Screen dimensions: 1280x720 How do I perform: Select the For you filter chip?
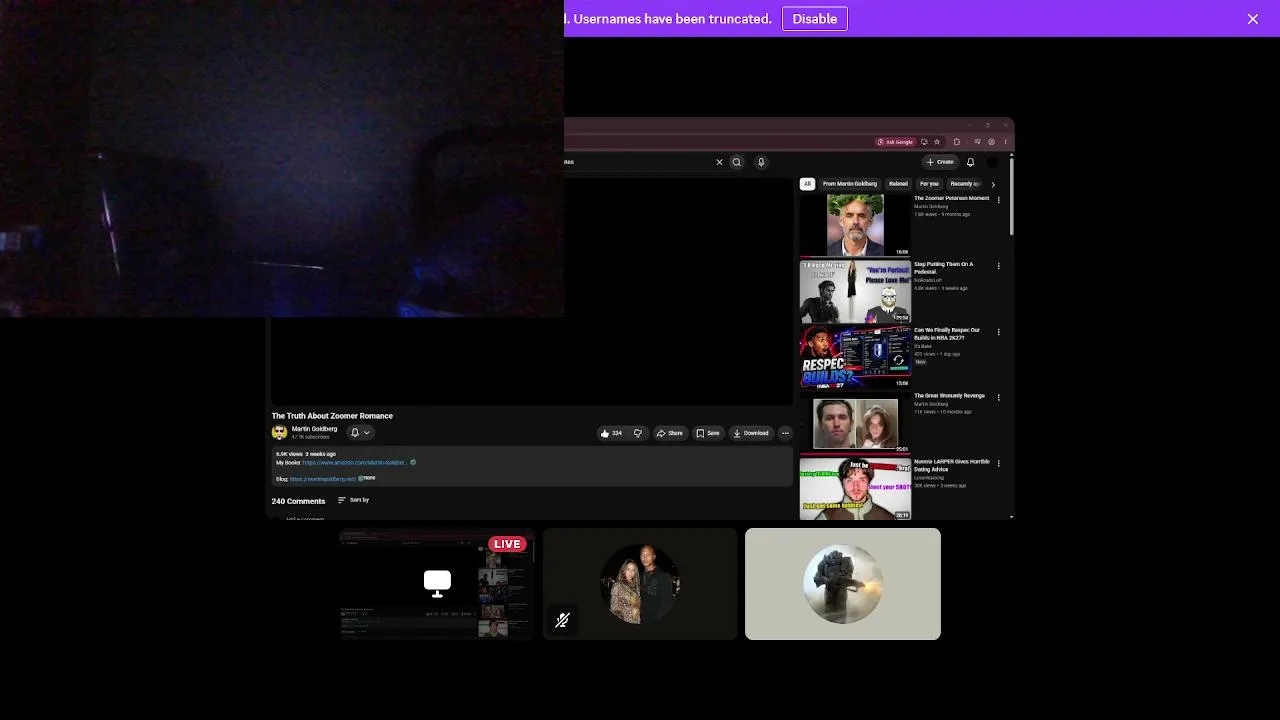(930, 184)
